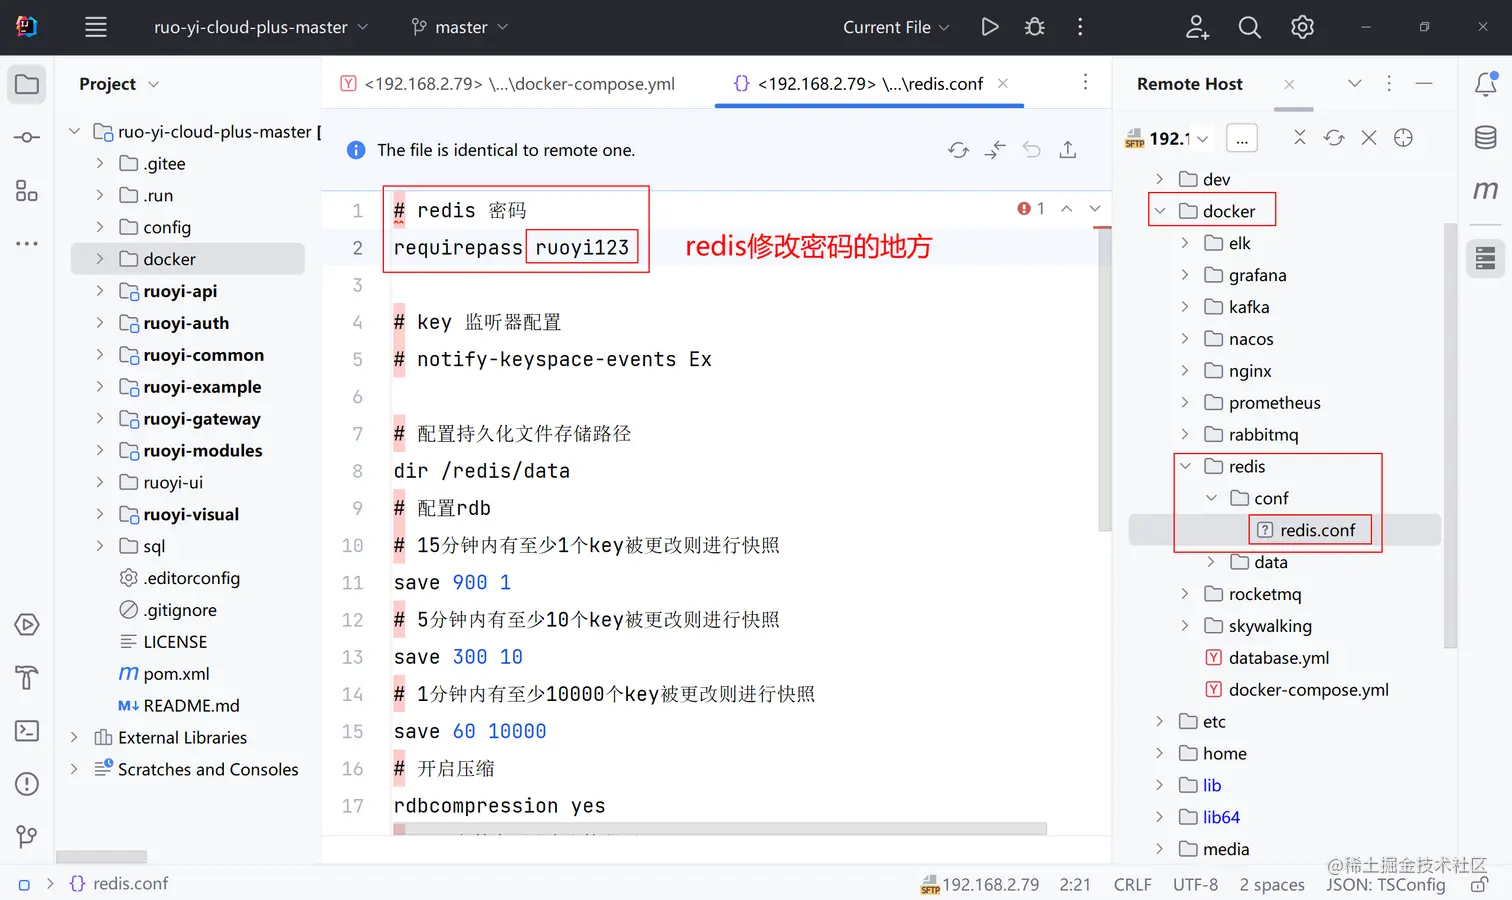Close the redis.conf editor tab

[1003, 84]
